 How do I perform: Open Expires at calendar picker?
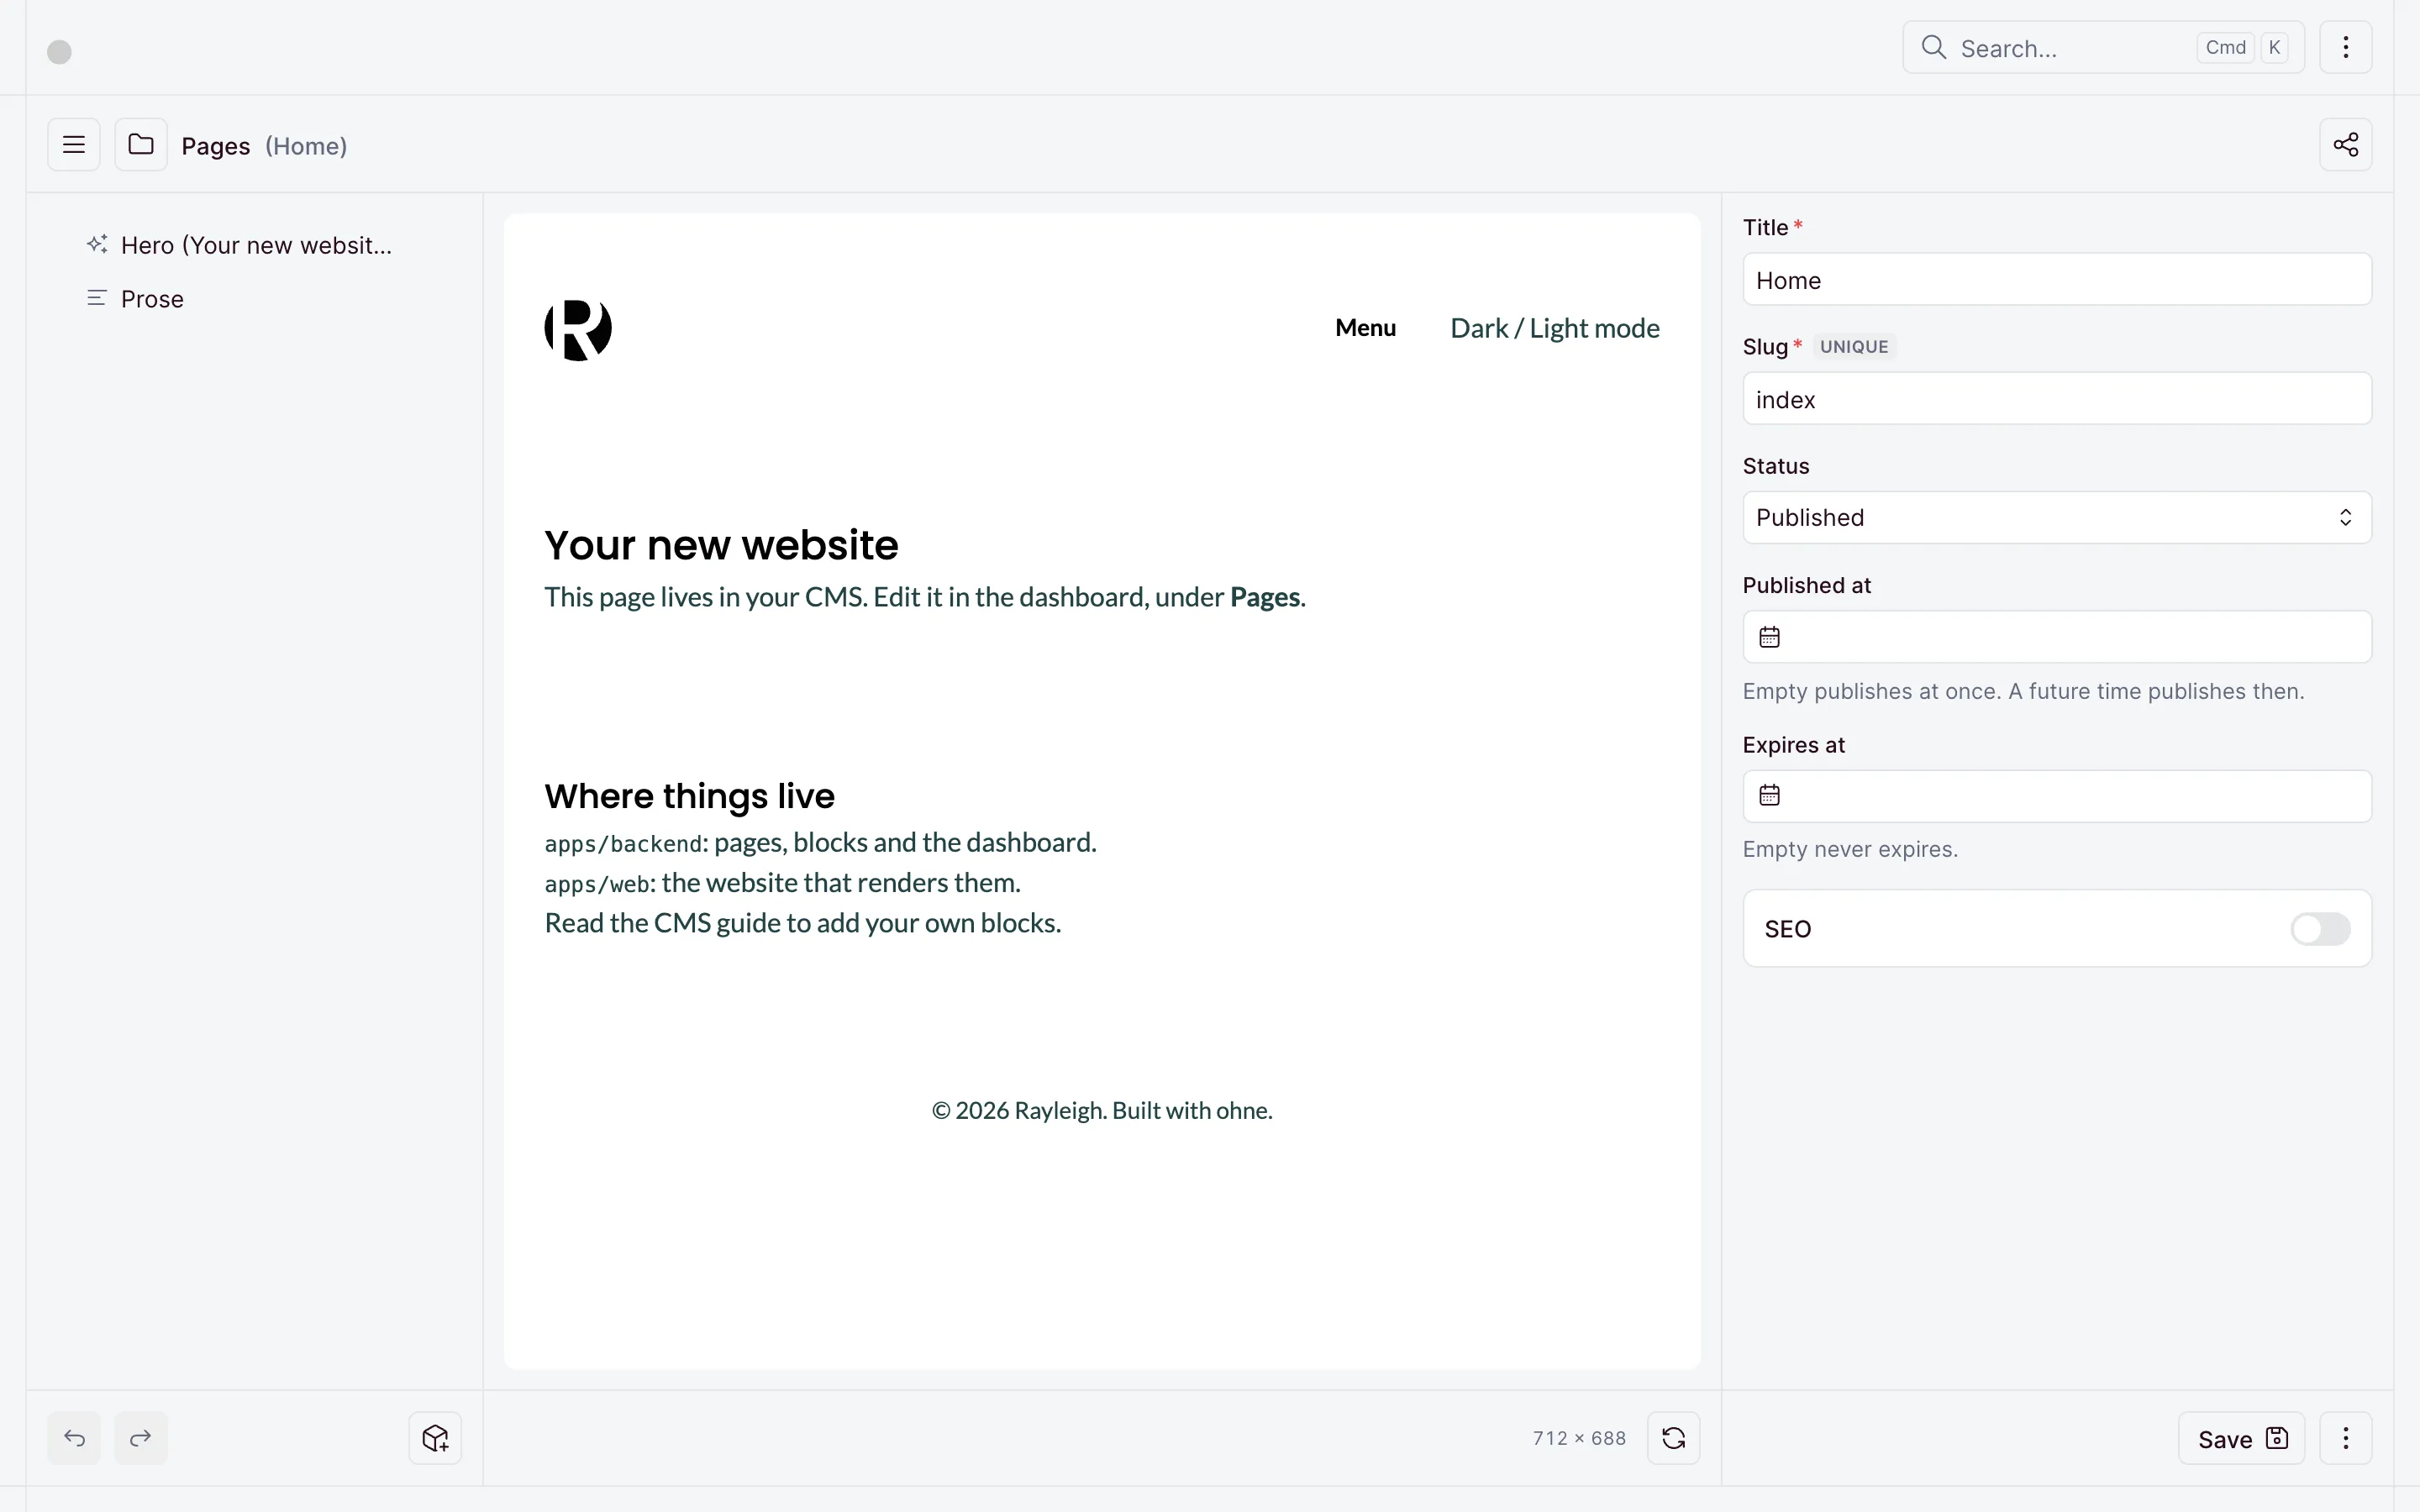tap(1770, 796)
